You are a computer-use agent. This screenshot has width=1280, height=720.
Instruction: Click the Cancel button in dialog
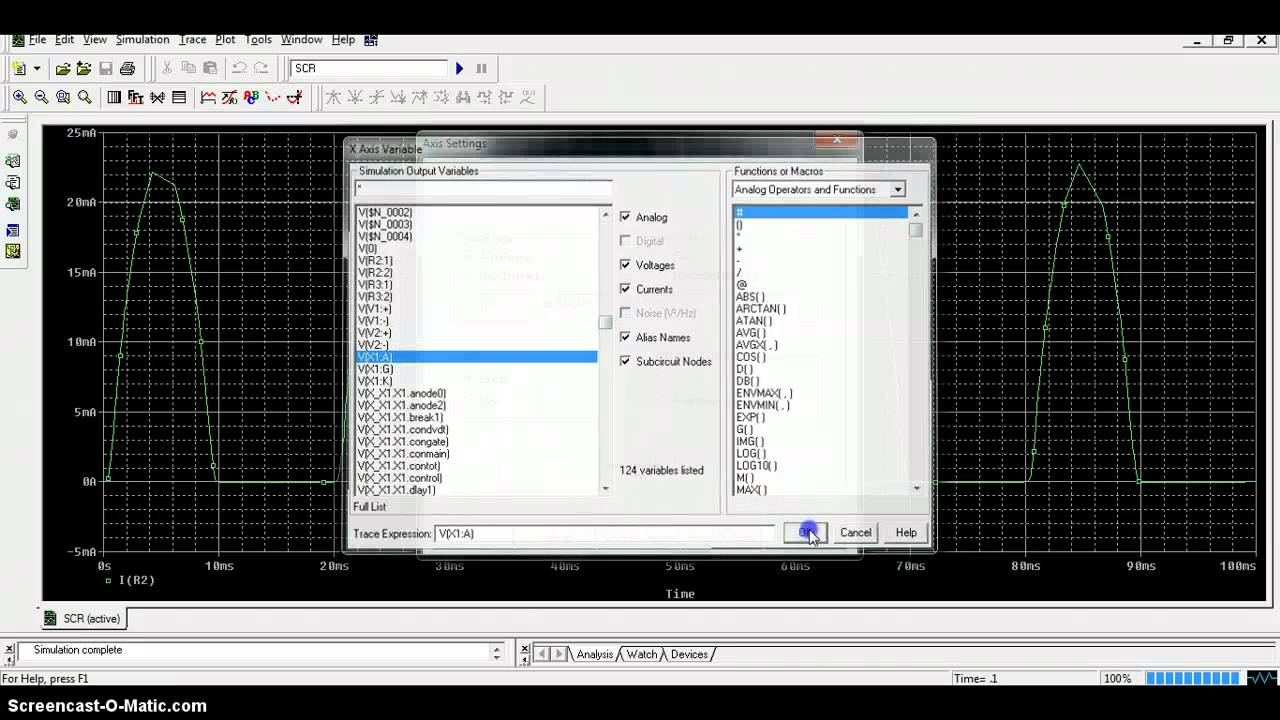(855, 533)
